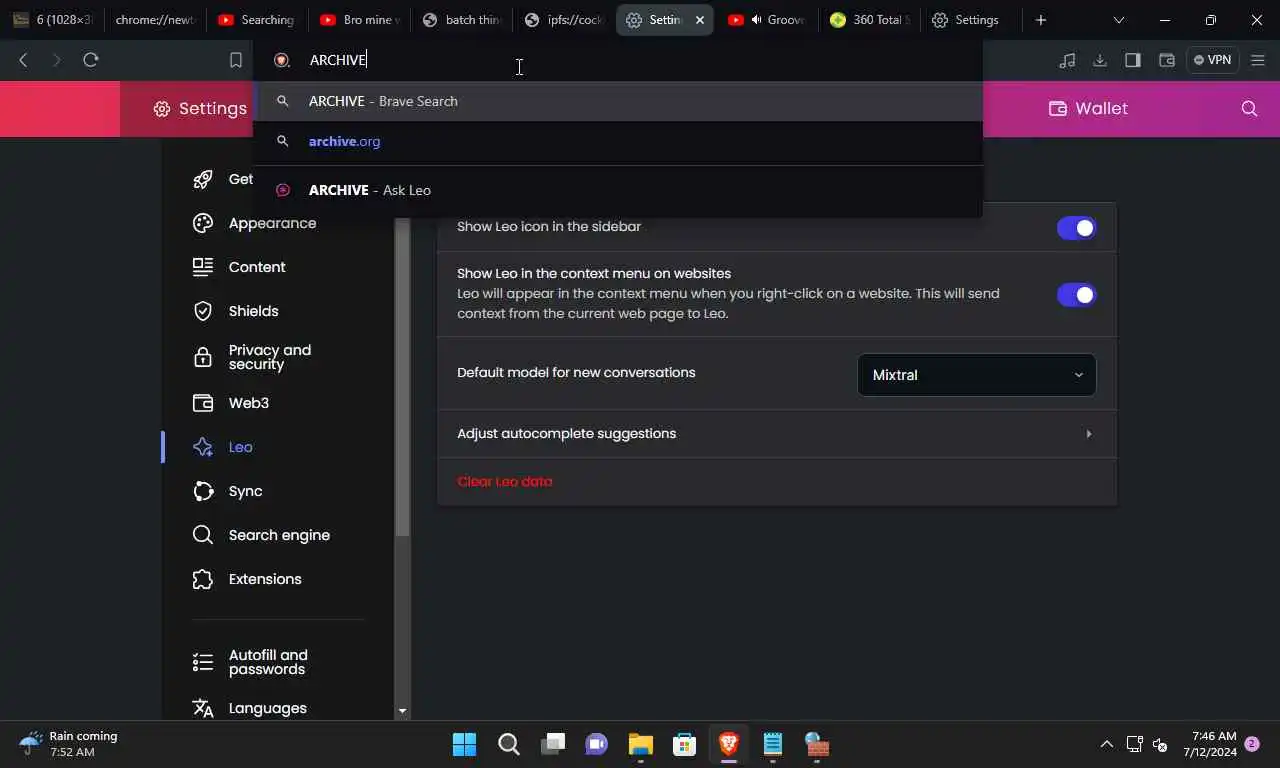Toggle the browser sidebar panel icon

1133,60
